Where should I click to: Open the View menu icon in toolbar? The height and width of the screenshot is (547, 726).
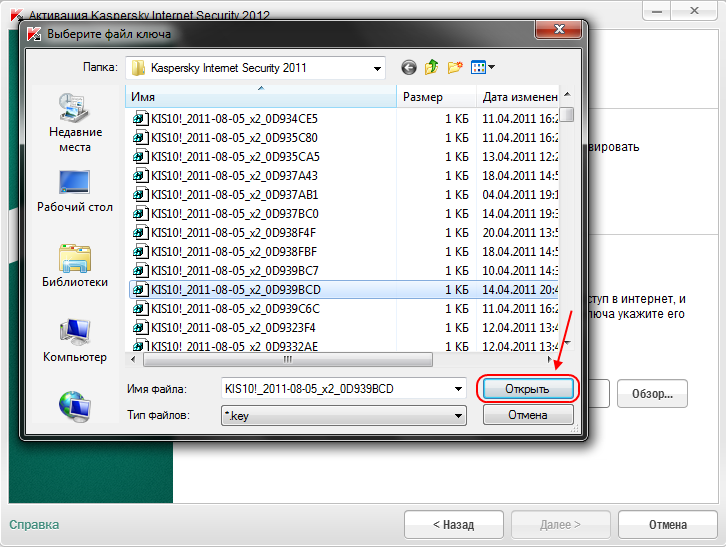tap(483, 68)
